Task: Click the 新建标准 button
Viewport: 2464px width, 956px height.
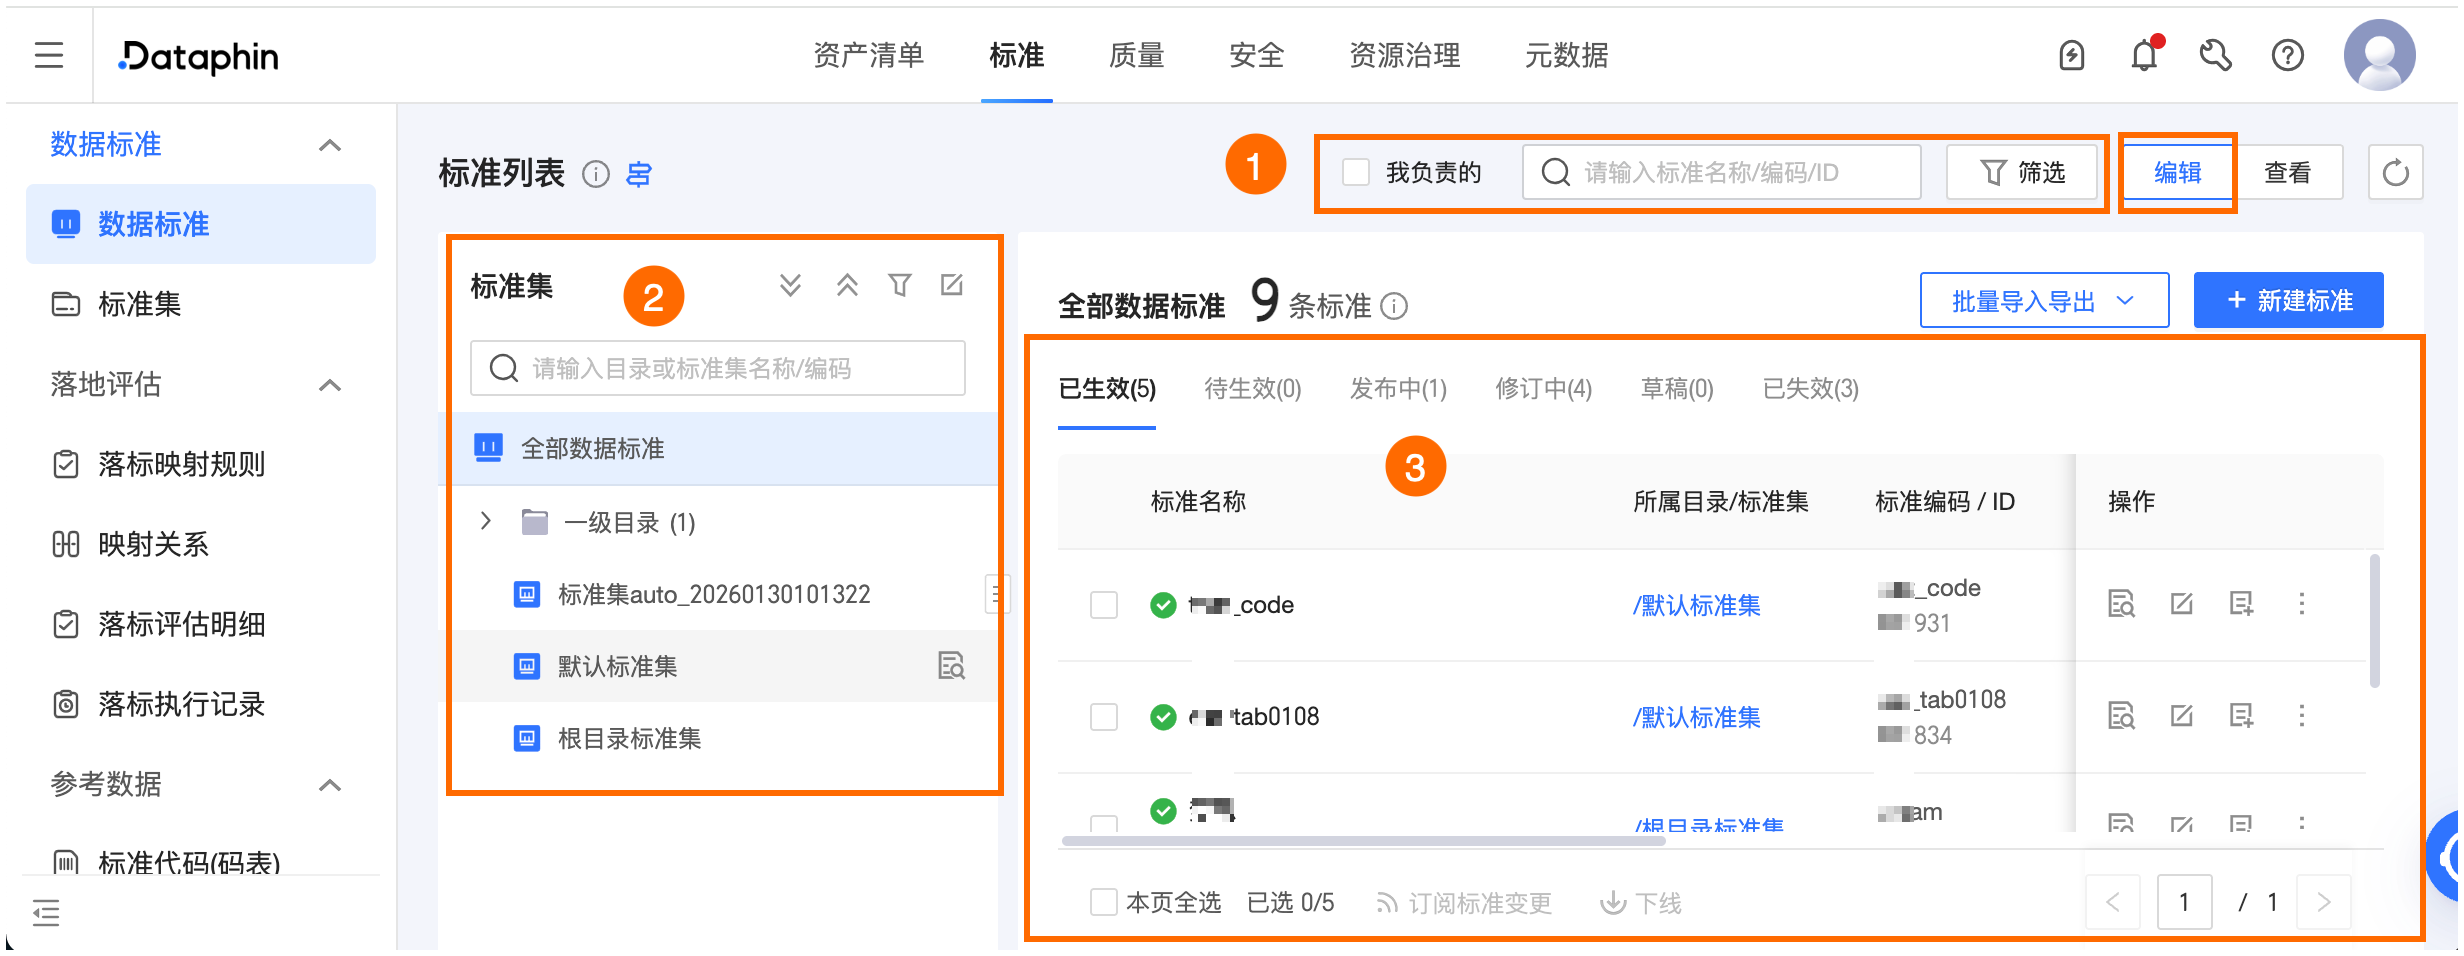Action: 2288,300
